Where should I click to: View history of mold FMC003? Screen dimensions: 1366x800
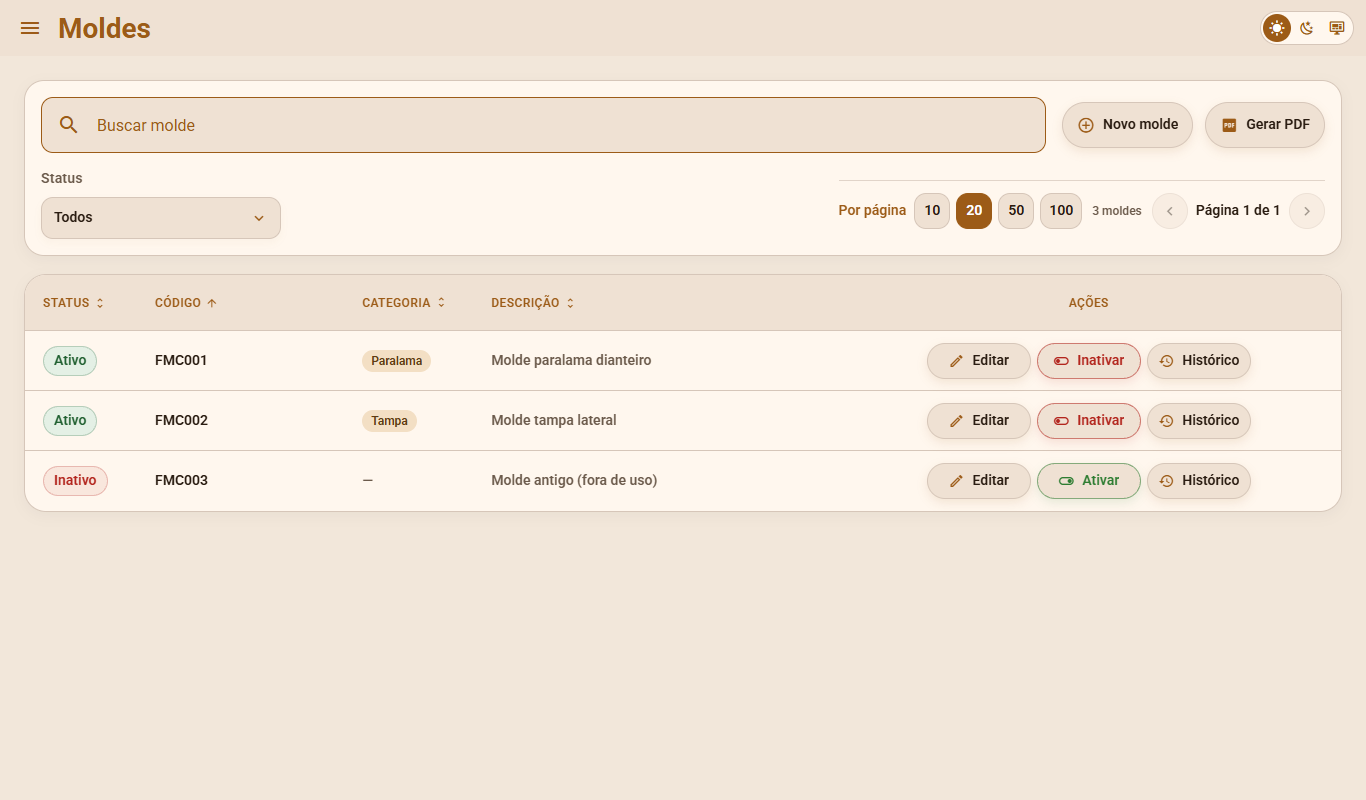tap(1199, 481)
